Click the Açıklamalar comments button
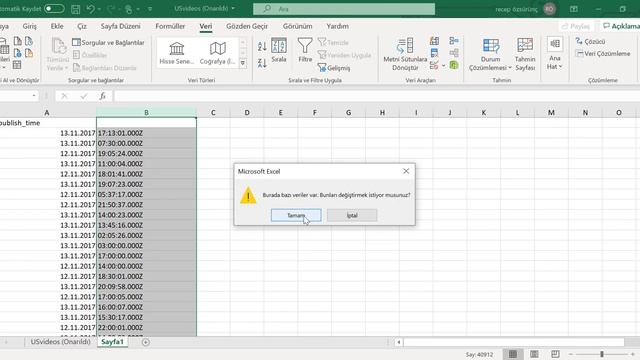 click(621, 26)
